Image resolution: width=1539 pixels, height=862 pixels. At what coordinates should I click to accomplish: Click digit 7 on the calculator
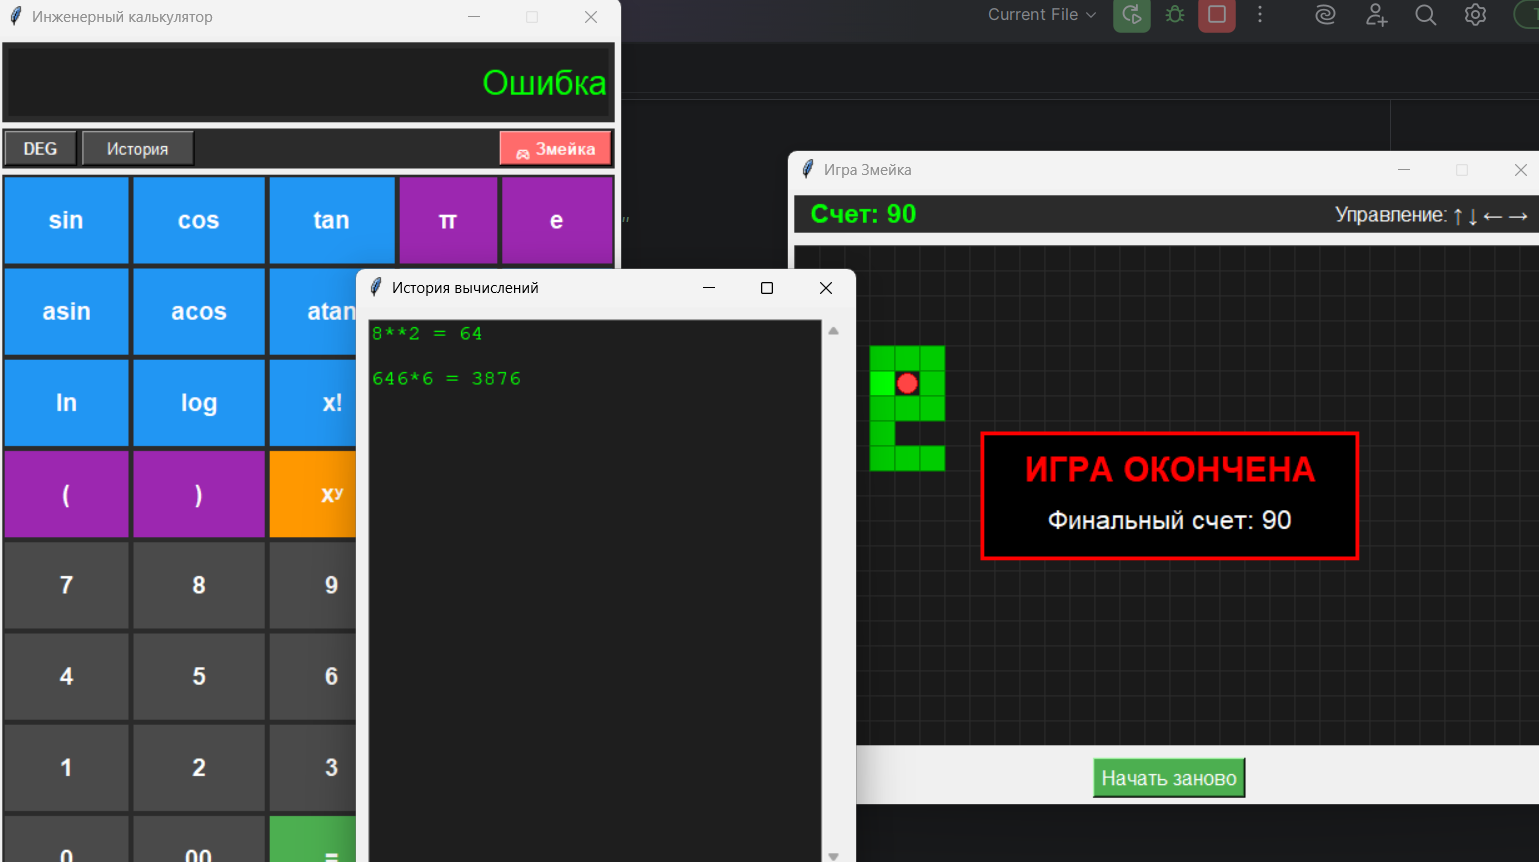[66, 585]
